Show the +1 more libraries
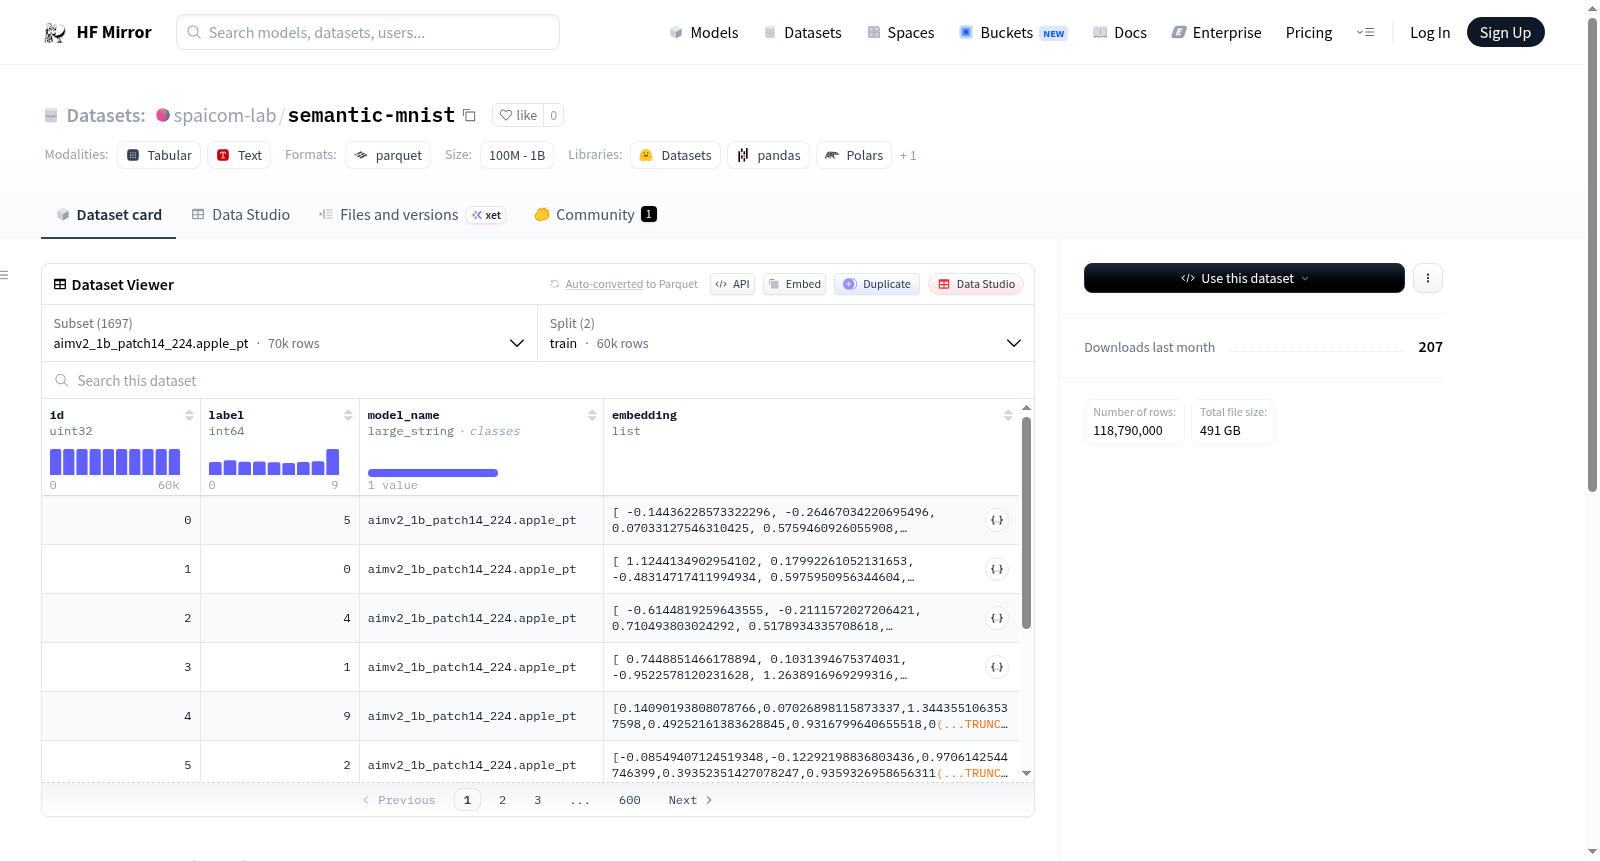Viewport: 1600px width, 861px height. coord(908,155)
